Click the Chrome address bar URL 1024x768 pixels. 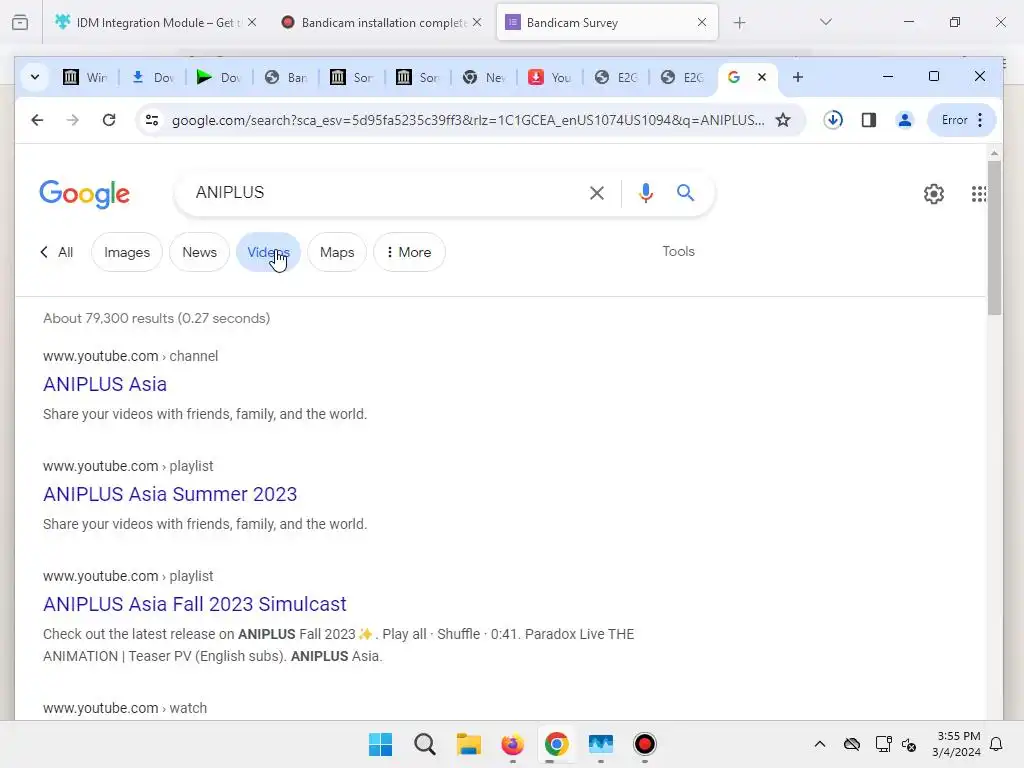(468, 120)
